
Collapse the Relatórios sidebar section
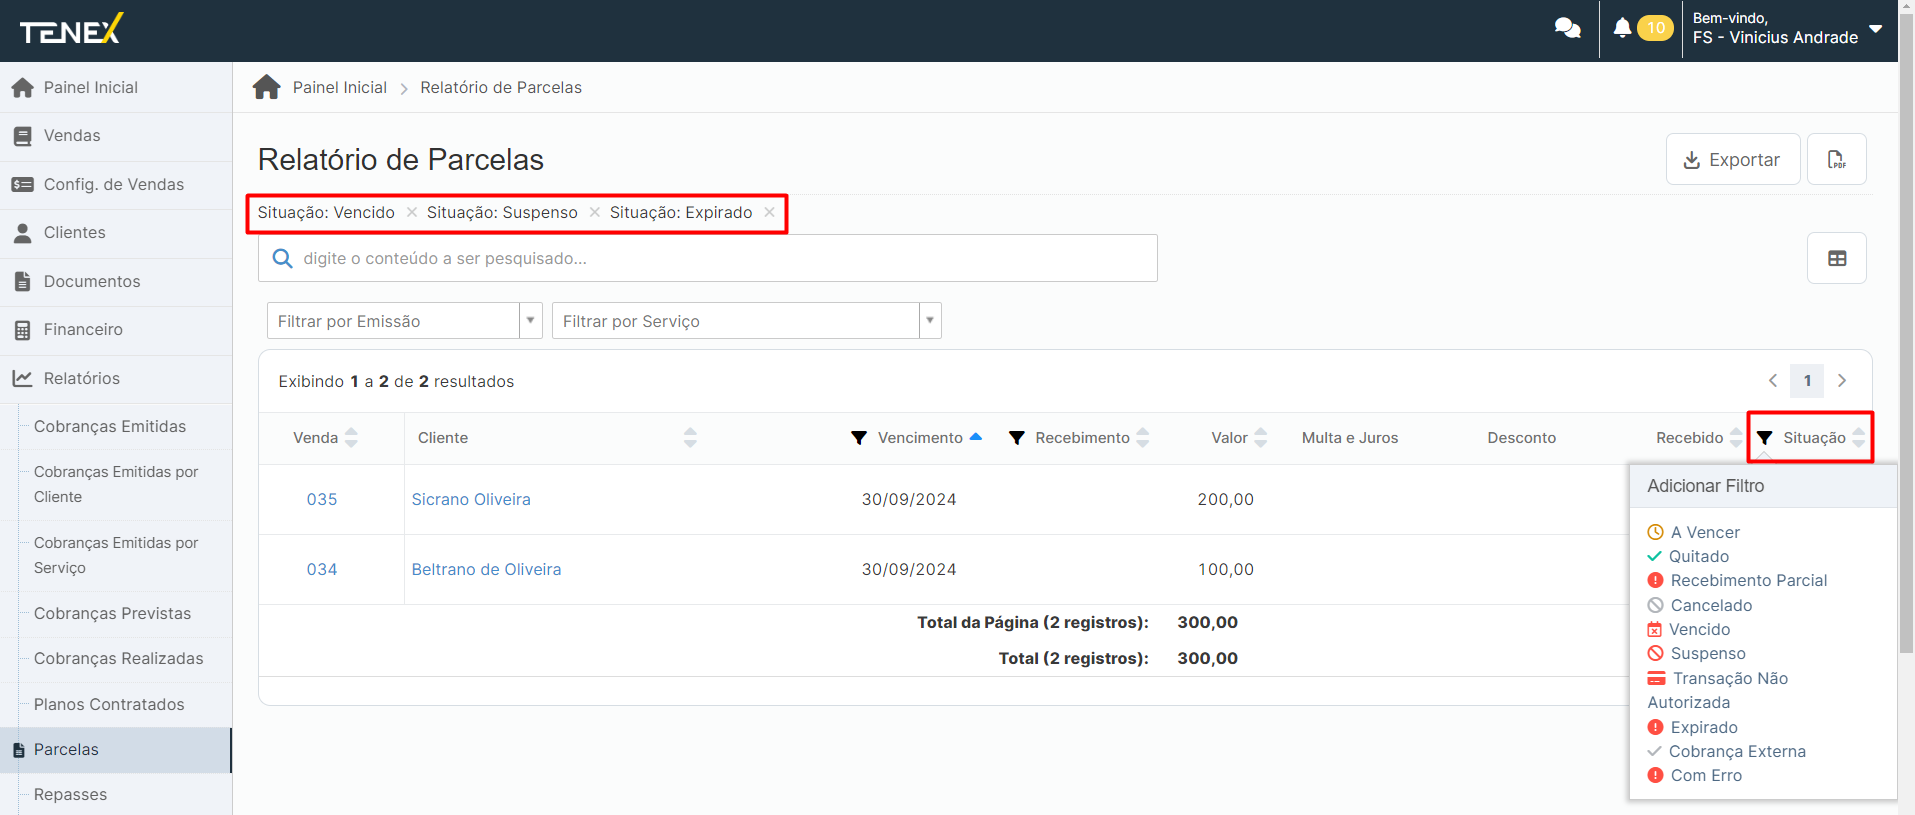116,379
